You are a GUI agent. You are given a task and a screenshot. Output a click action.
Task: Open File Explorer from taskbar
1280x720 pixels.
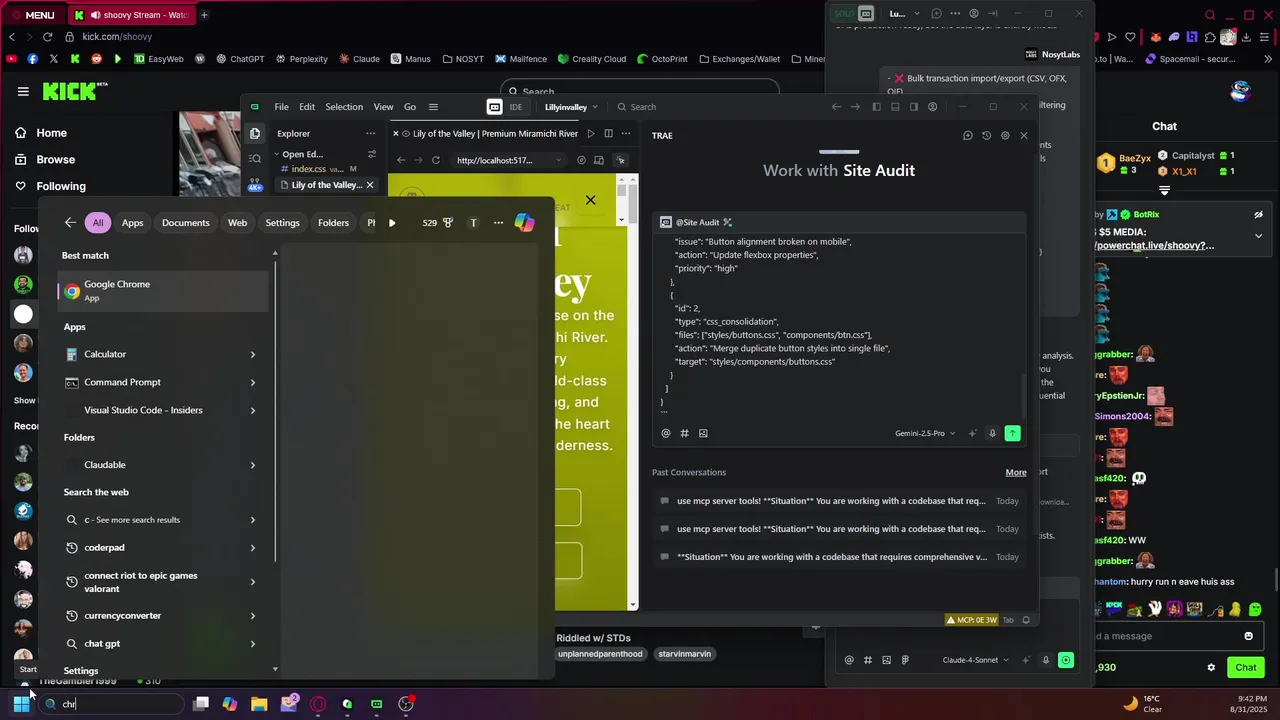(x=259, y=704)
